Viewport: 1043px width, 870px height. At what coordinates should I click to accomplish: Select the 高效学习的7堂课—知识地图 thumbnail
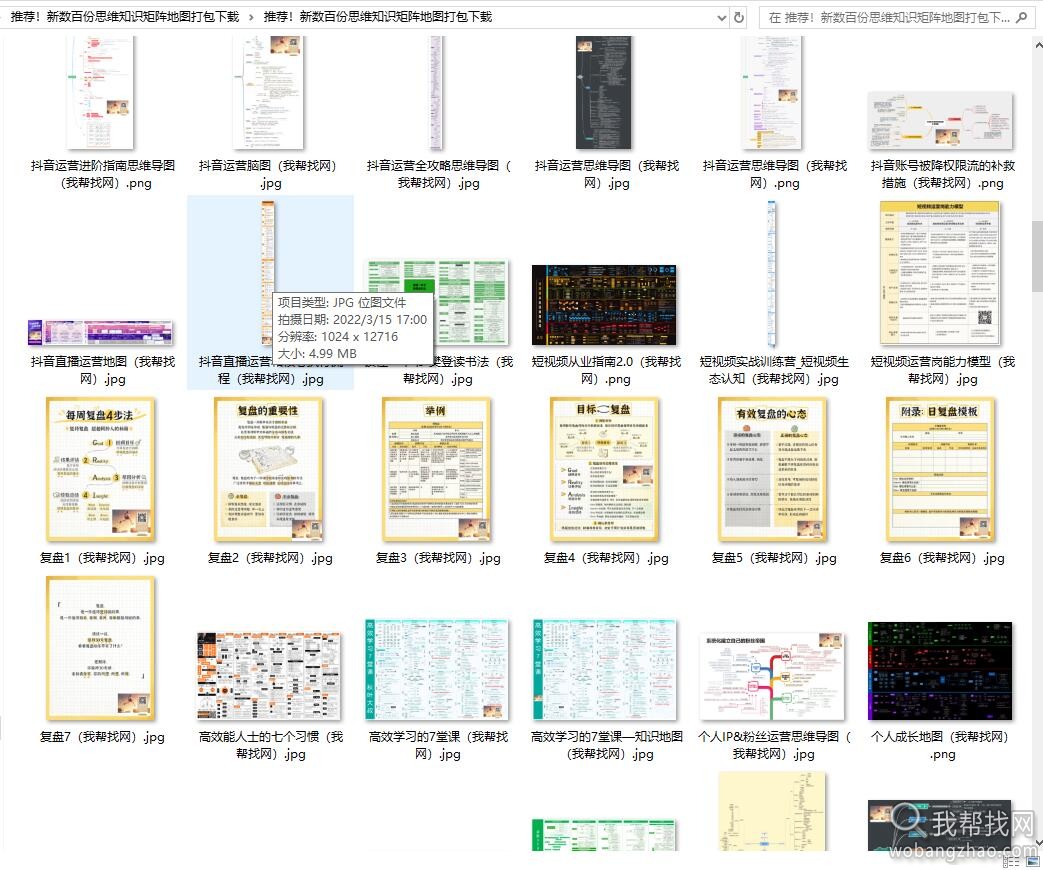point(604,670)
